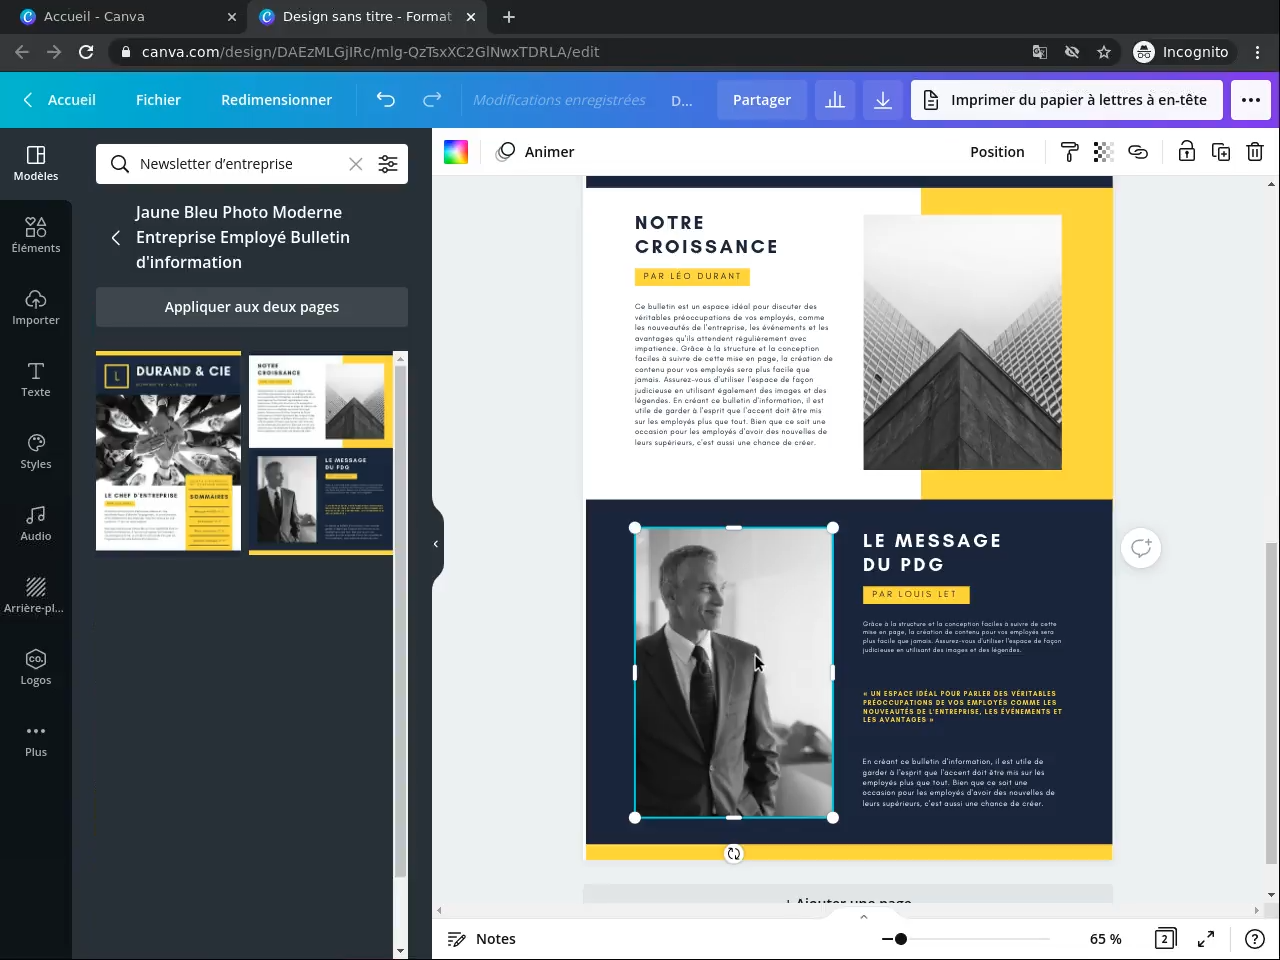Open the help question mark button
The height and width of the screenshot is (960, 1280).
[x=1255, y=939]
